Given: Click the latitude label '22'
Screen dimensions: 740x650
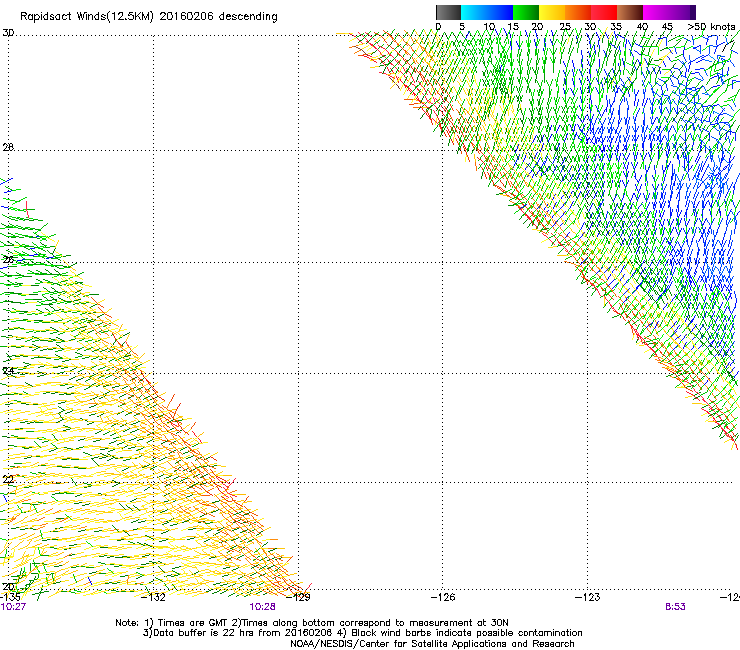Looking at the screenshot, I should [8, 480].
